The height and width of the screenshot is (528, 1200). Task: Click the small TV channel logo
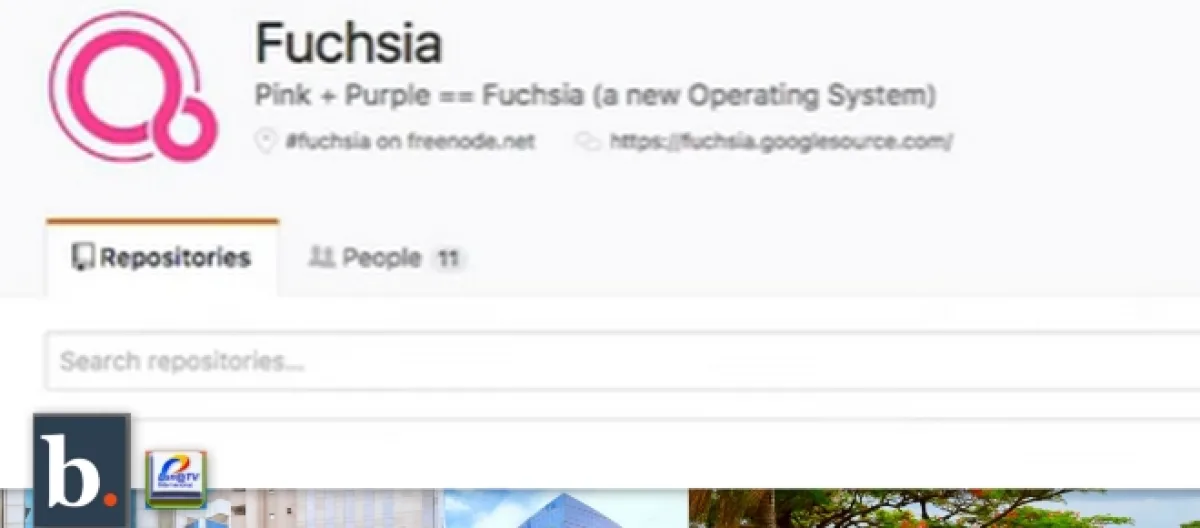176,480
